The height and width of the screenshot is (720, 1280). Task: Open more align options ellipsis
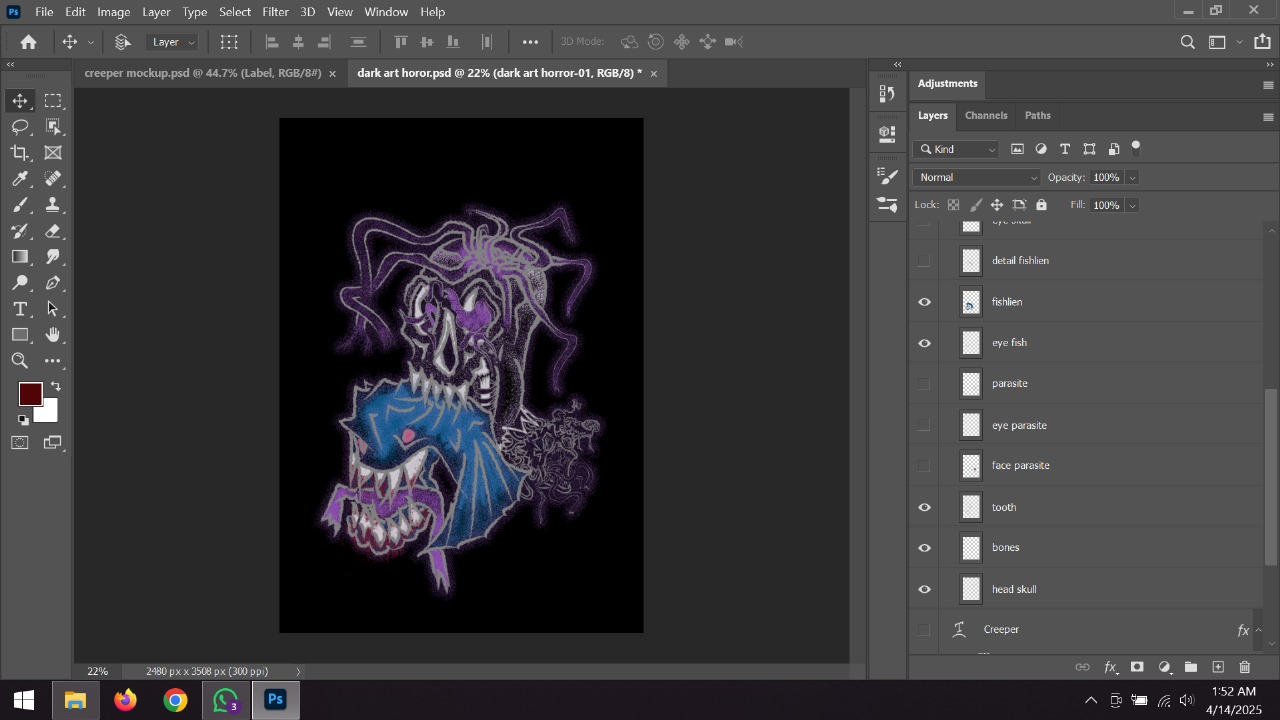(530, 42)
